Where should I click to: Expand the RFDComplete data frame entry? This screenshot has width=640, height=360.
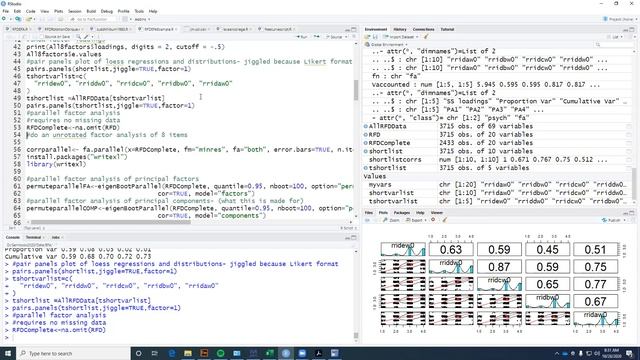point(366,143)
